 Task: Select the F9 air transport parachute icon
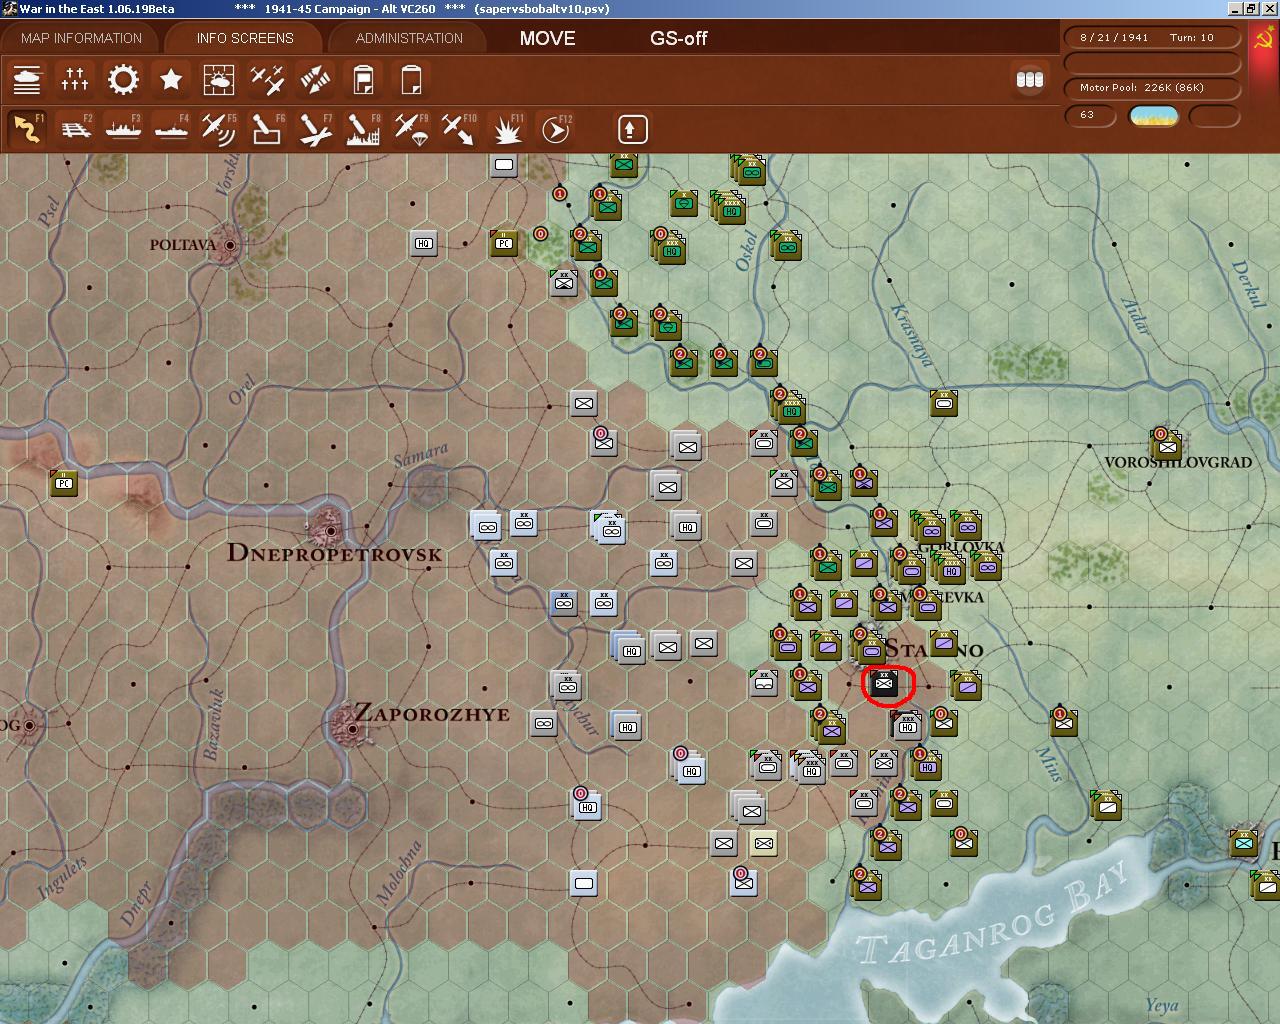point(411,129)
